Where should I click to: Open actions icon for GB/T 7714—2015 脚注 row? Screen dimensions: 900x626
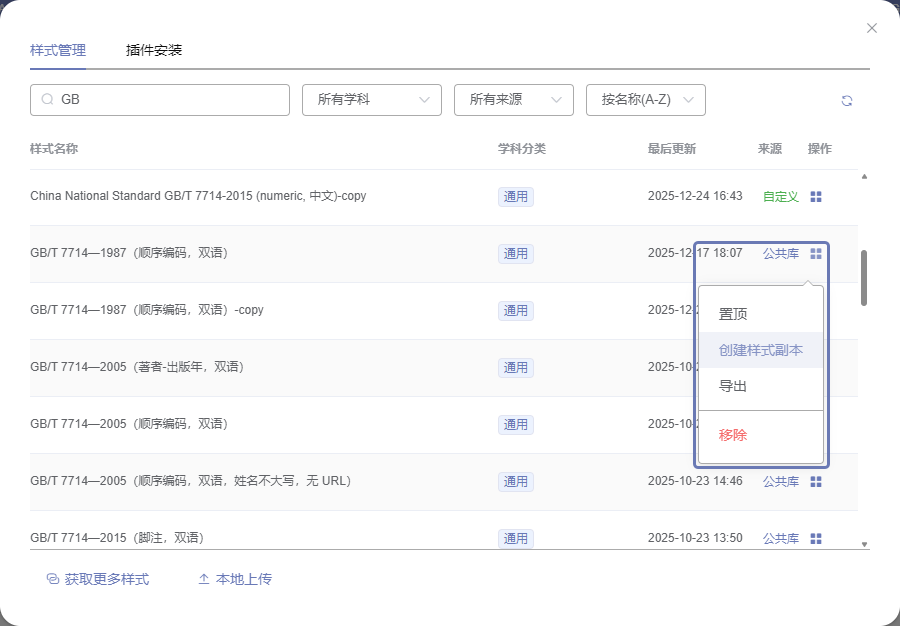(816, 539)
